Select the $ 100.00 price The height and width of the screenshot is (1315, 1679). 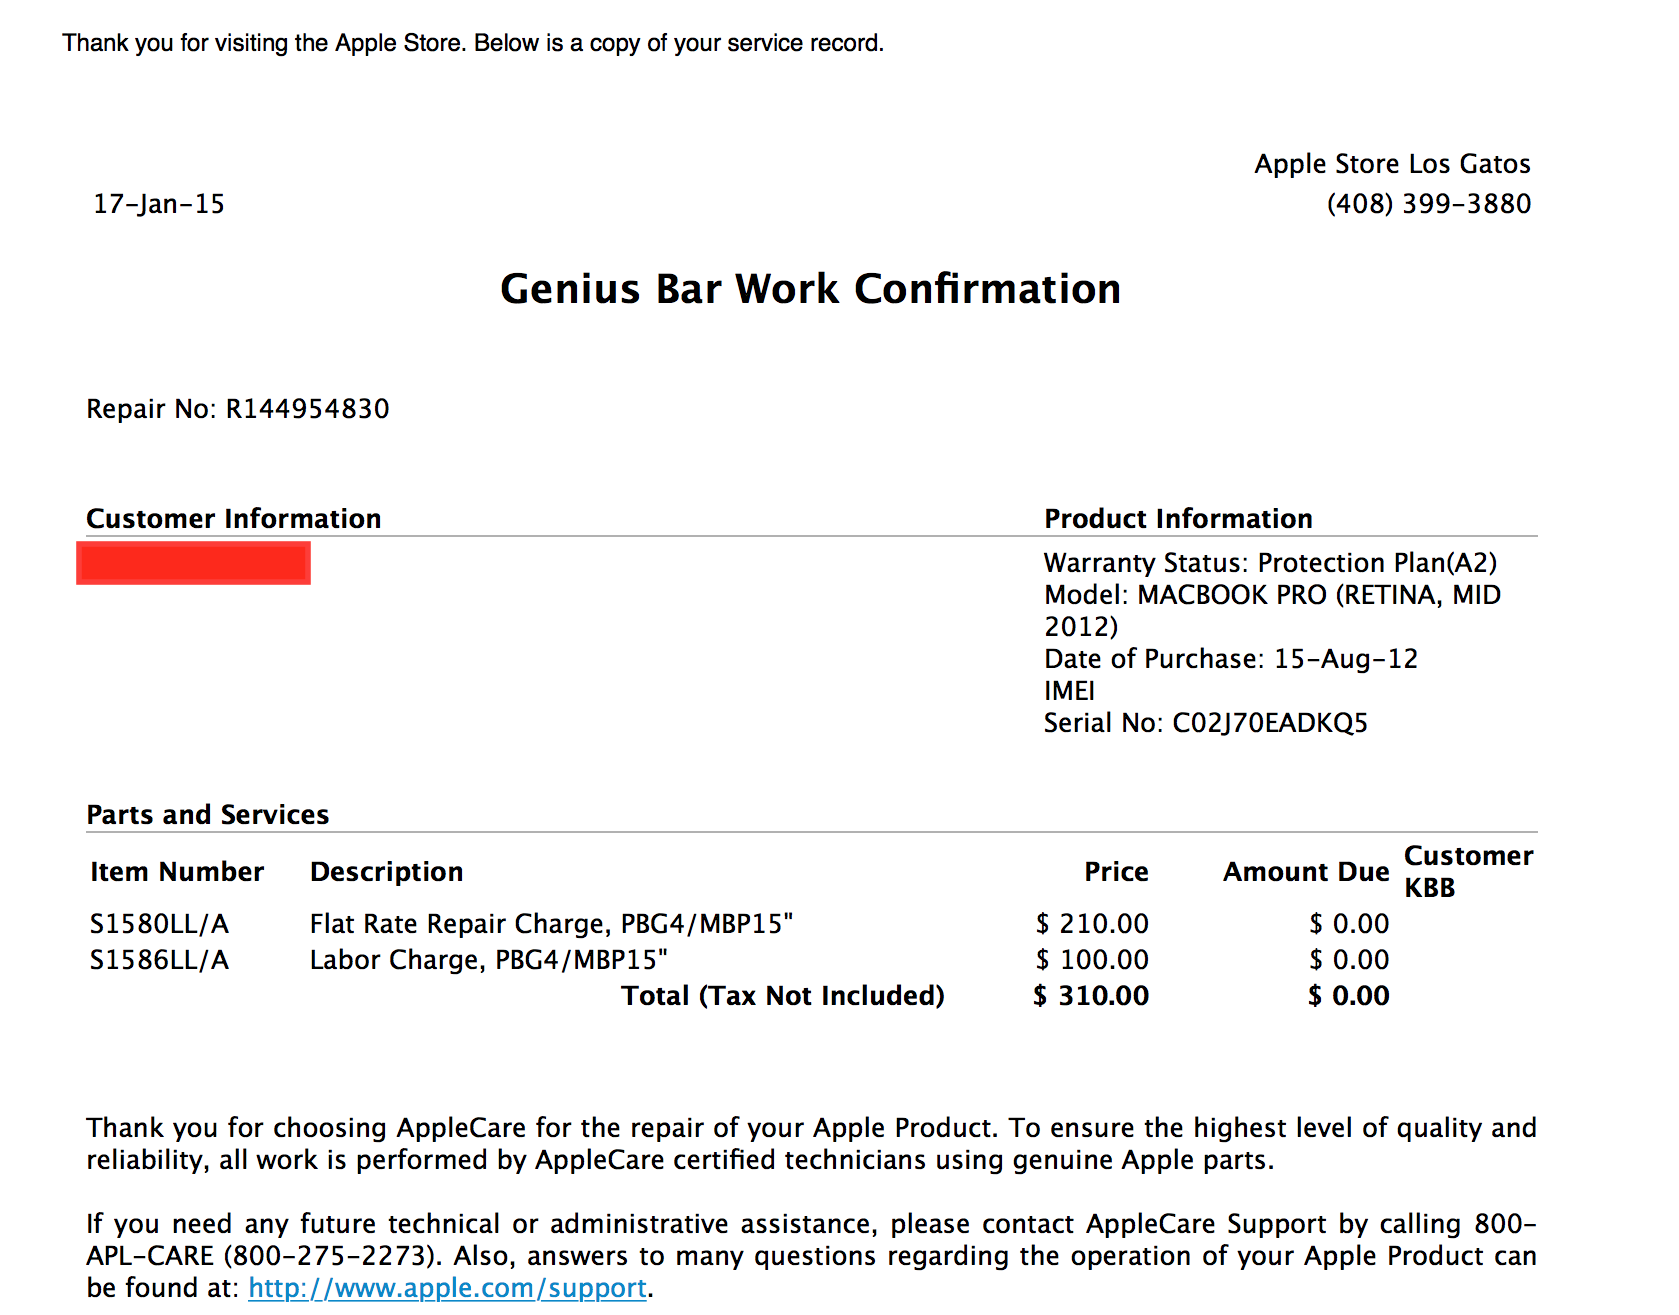[1093, 960]
